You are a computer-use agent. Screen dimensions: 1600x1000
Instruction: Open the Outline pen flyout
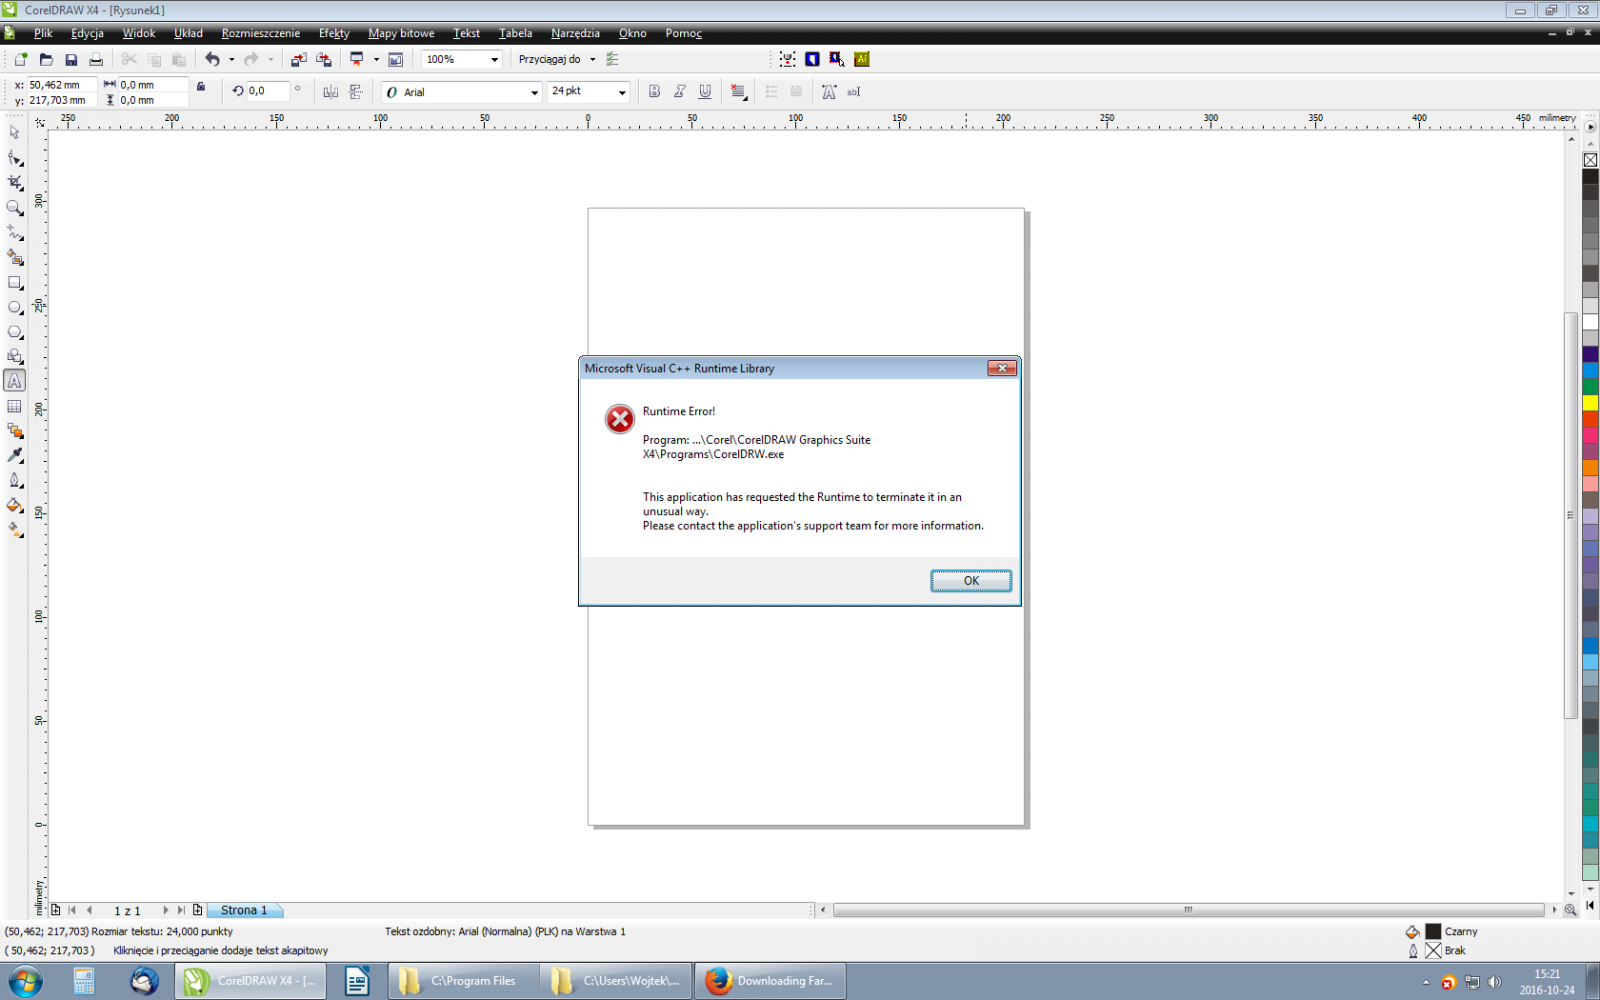[14, 481]
